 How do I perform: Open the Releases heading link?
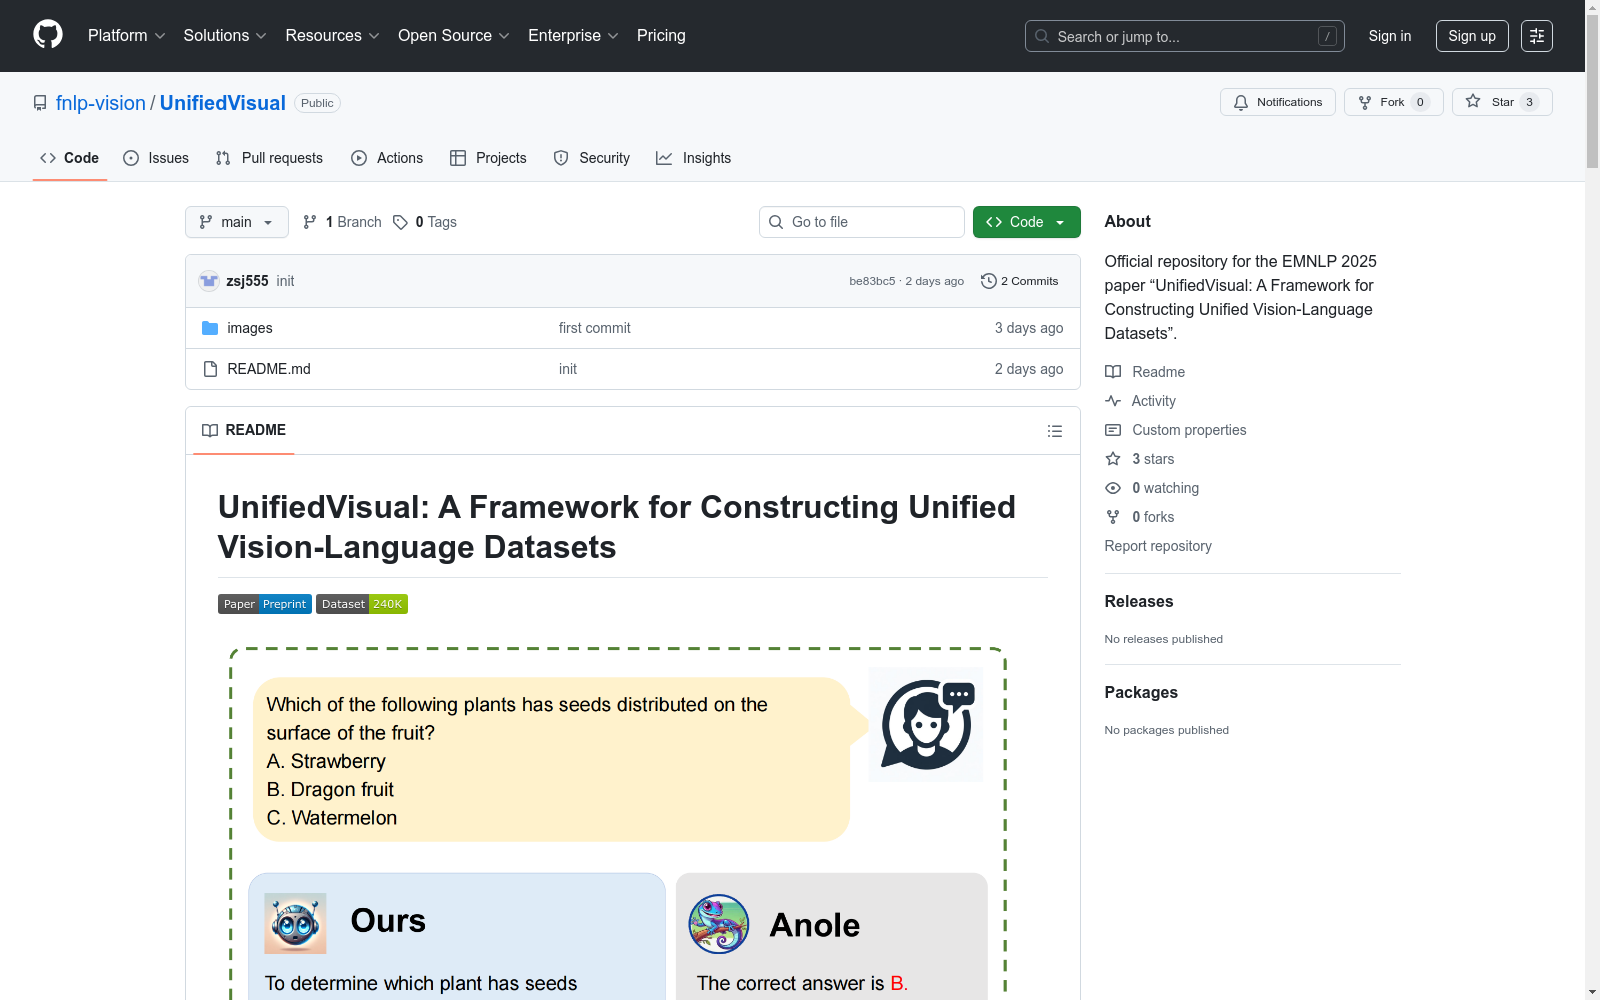pyautogui.click(x=1139, y=601)
